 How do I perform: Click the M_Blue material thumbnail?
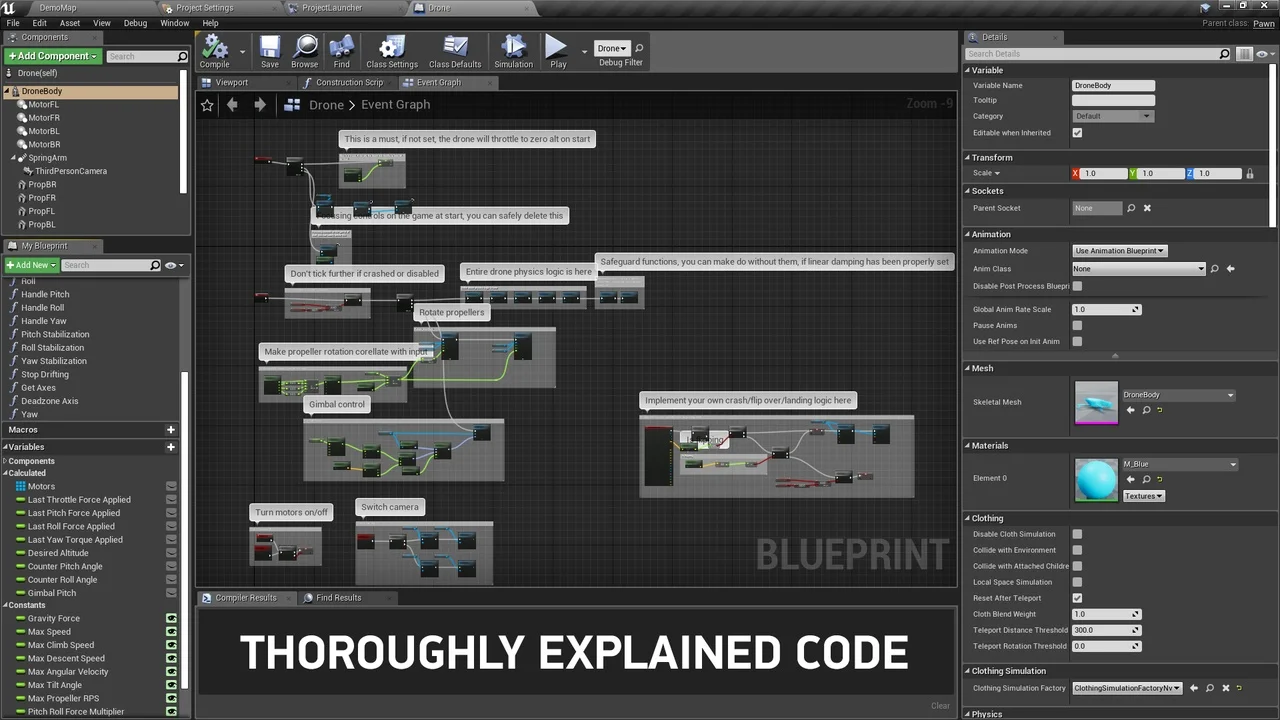[x=1096, y=479]
